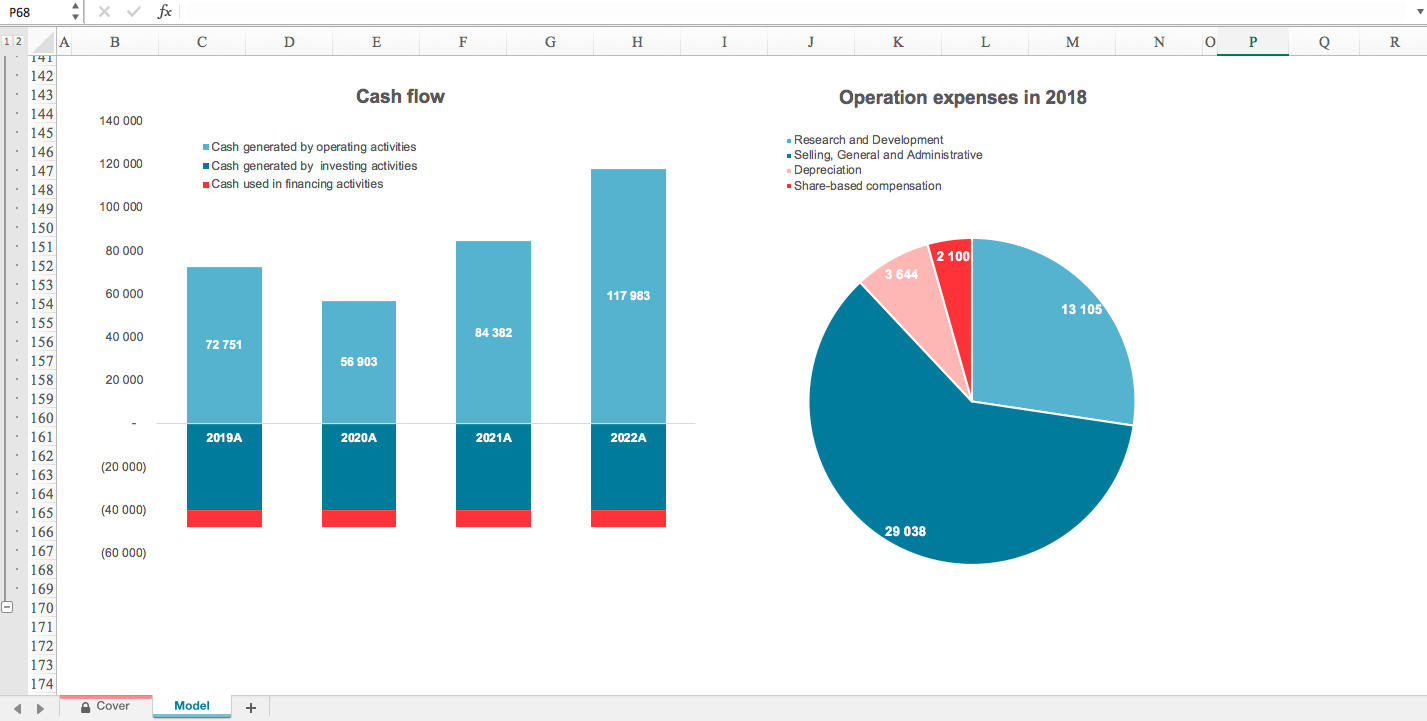Click the Cancel (X) icon in formula bar
The image size is (1427, 721).
(x=104, y=12)
